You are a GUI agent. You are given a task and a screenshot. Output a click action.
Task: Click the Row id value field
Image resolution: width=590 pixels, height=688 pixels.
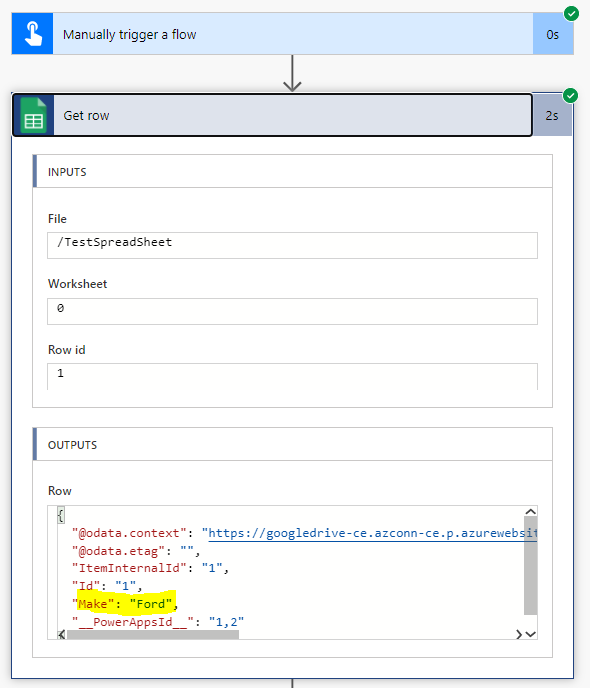coord(293,376)
